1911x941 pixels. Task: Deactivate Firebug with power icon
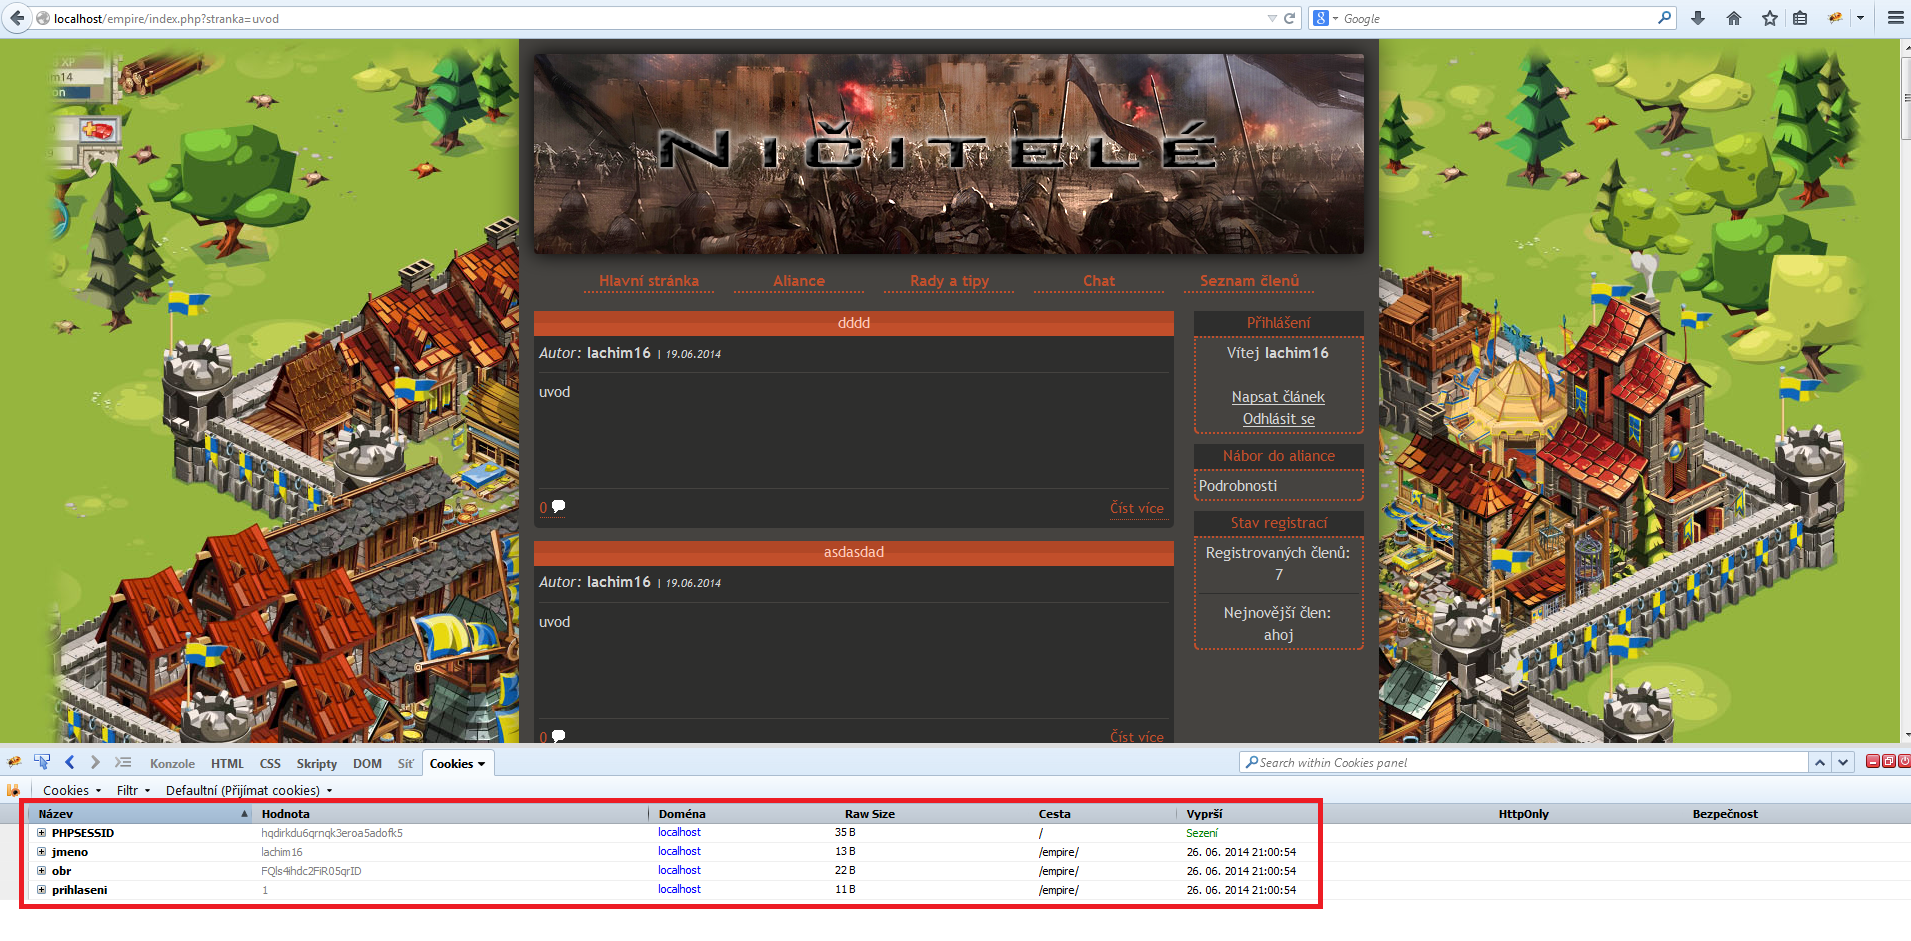point(1904,761)
